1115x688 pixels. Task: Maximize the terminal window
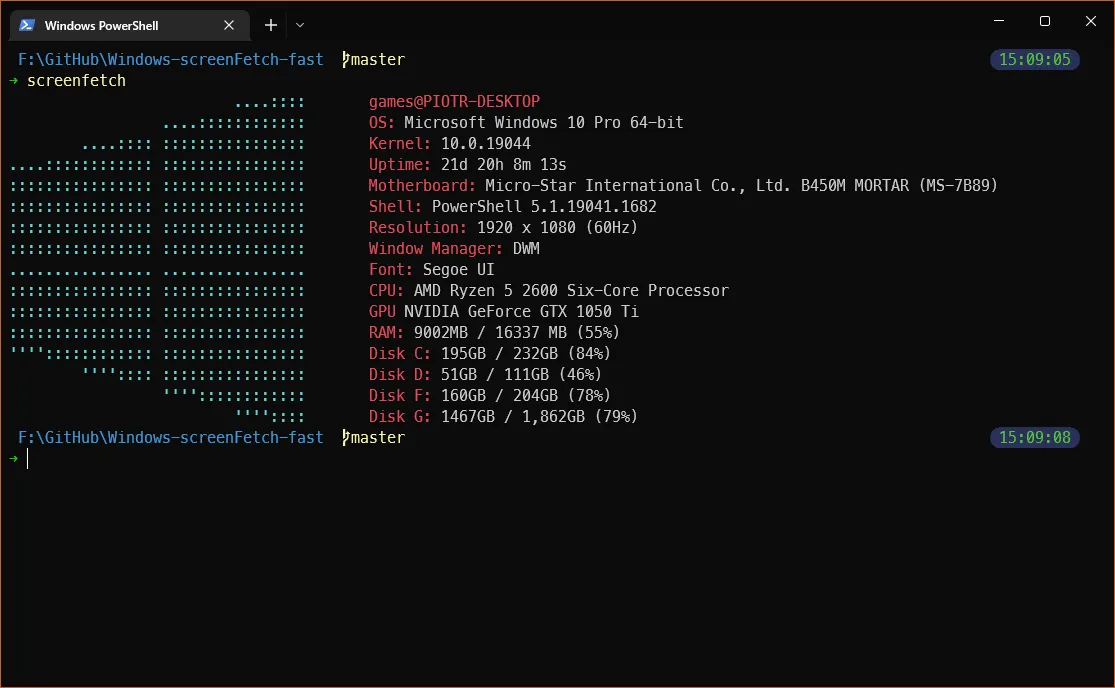(1044, 21)
